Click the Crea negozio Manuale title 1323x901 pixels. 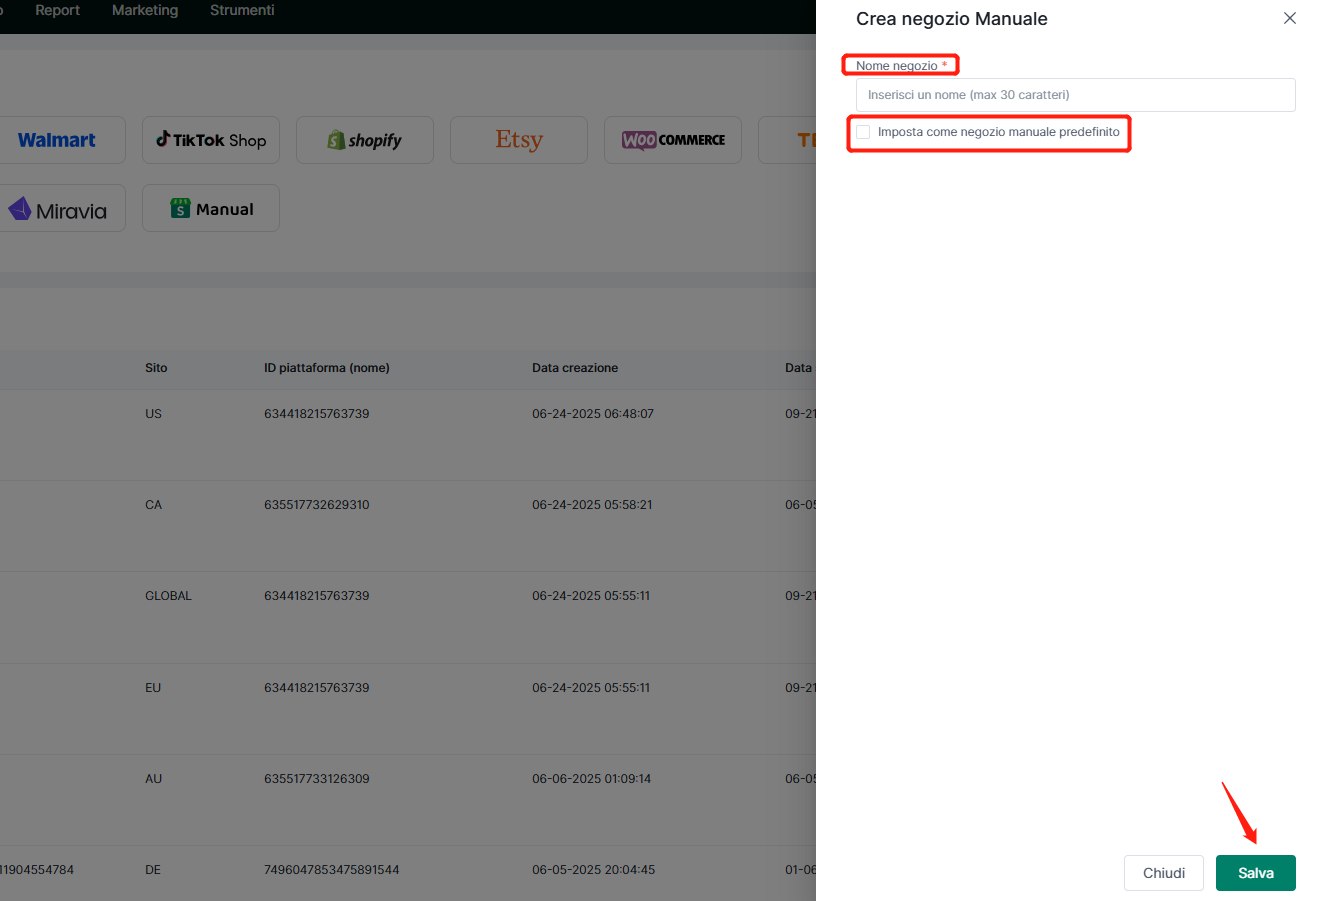[952, 19]
